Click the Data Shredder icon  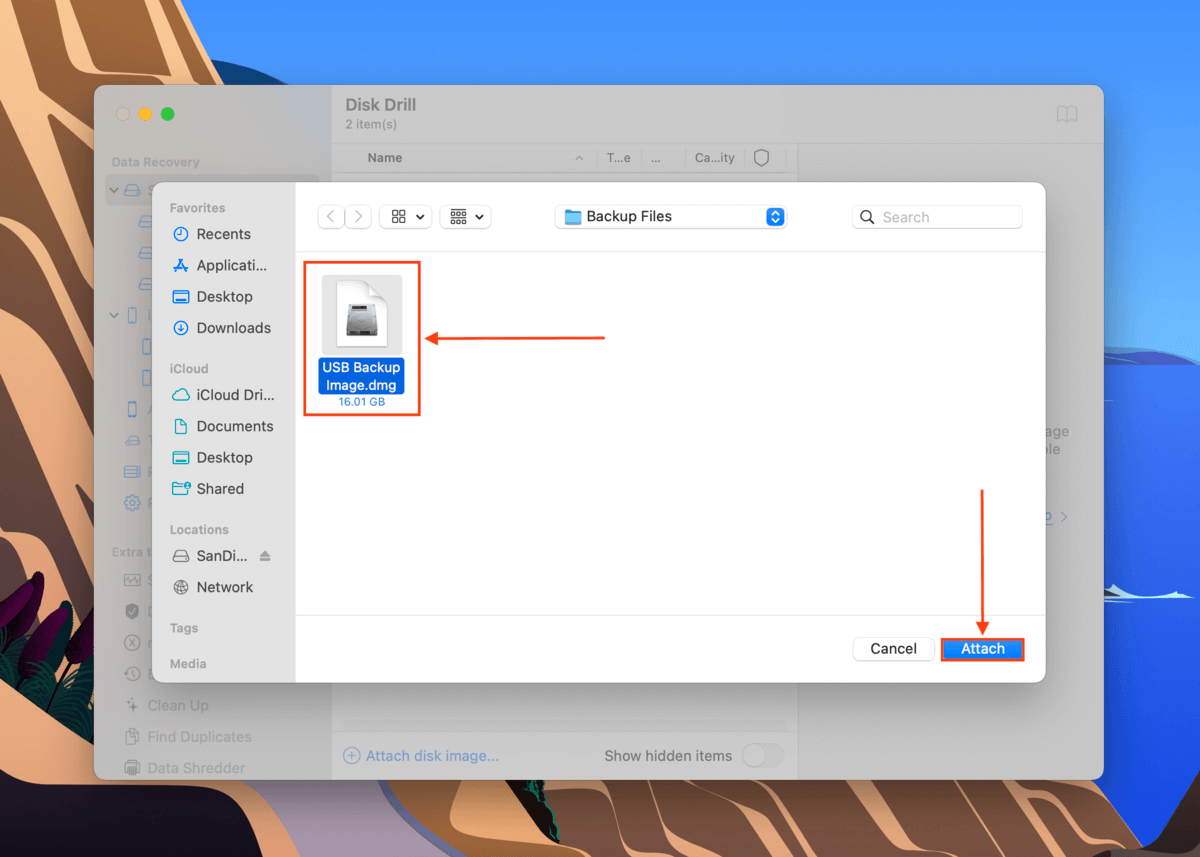[132, 768]
